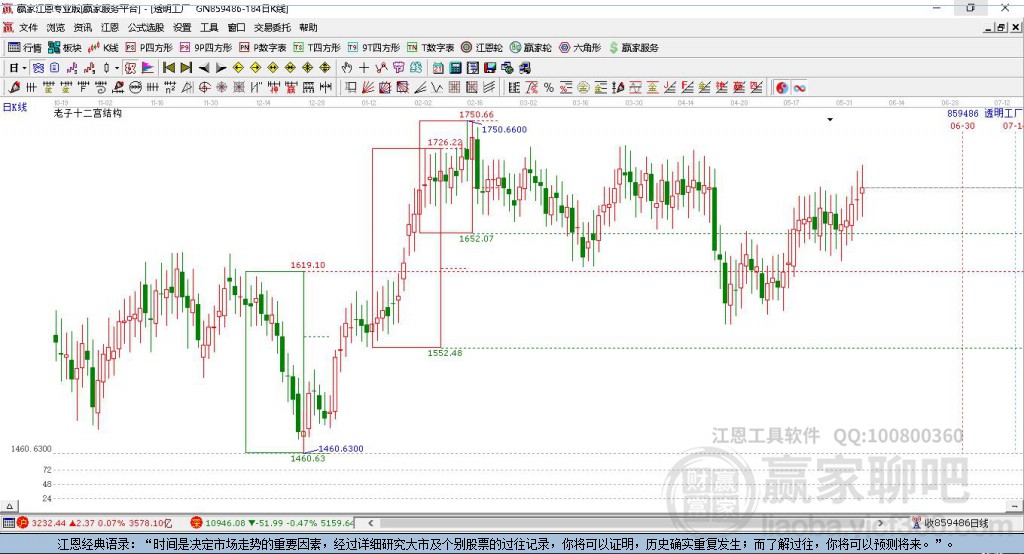
Task: Open the 帮助 menu
Action: [308, 27]
